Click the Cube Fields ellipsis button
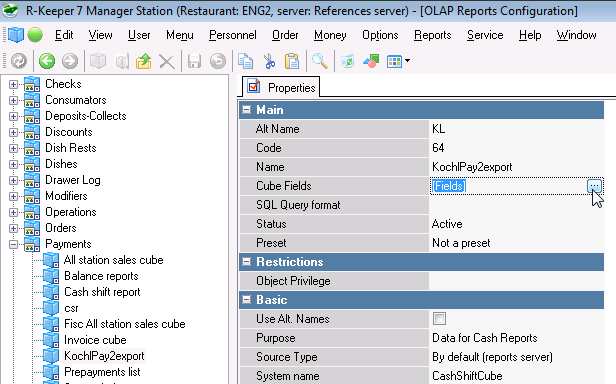 click(x=594, y=186)
